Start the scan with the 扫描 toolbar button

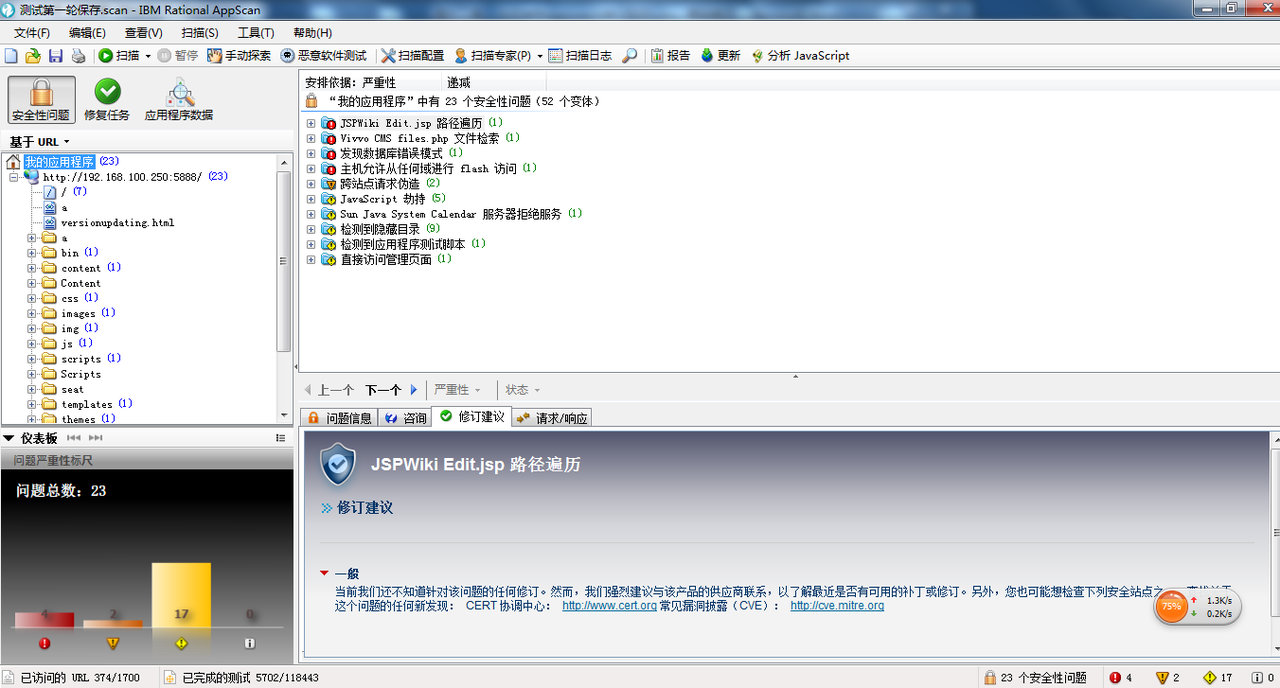[120, 56]
